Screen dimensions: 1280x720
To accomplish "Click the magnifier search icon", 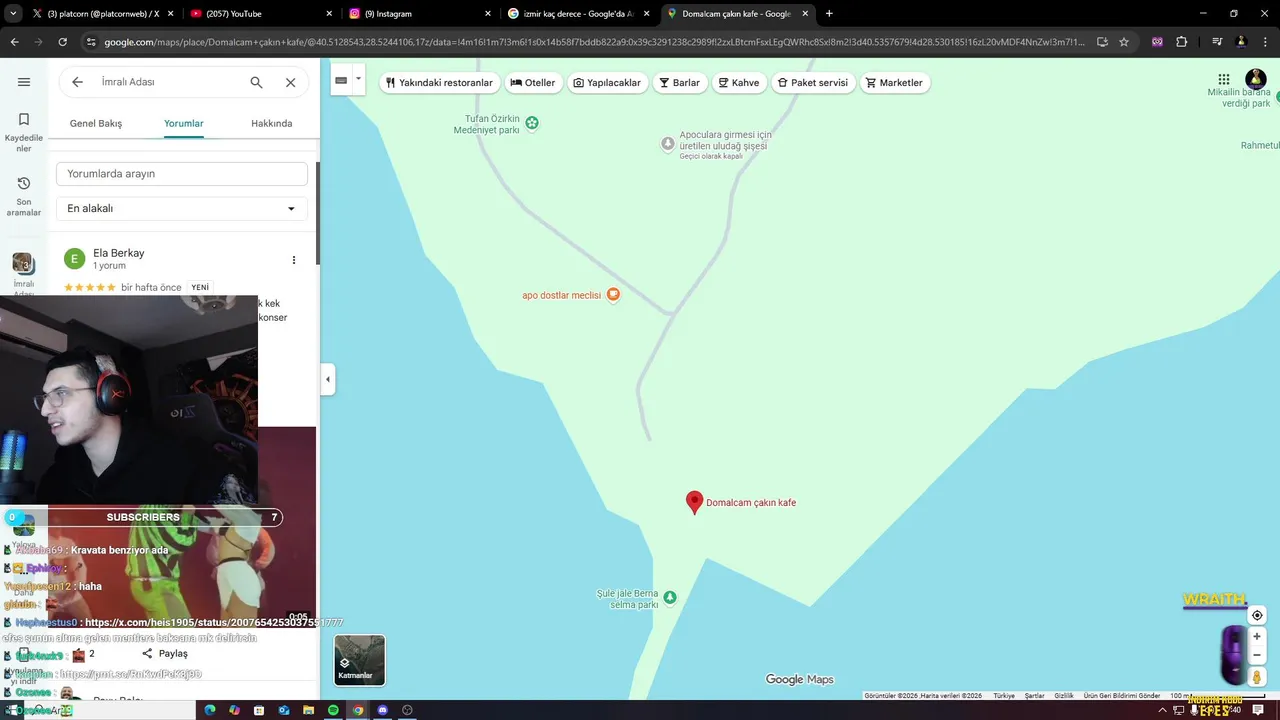I will (x=257, y=82).
